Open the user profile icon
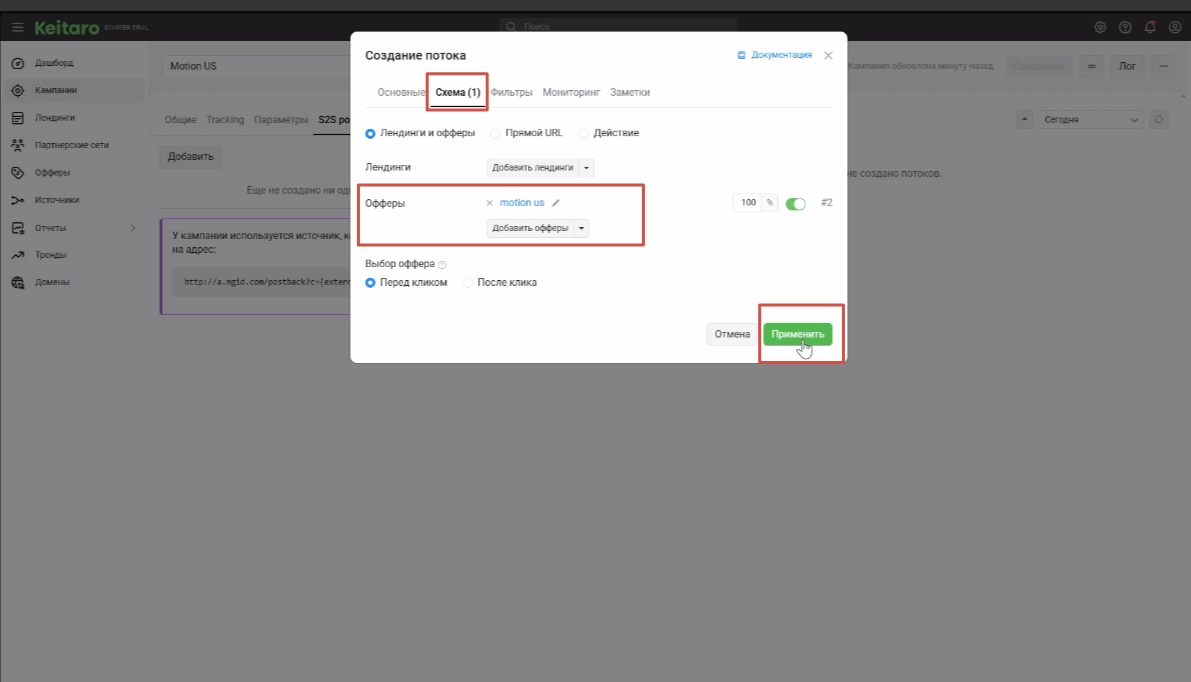Screen dimensions: 1191x682 (x=1175, y=27)
